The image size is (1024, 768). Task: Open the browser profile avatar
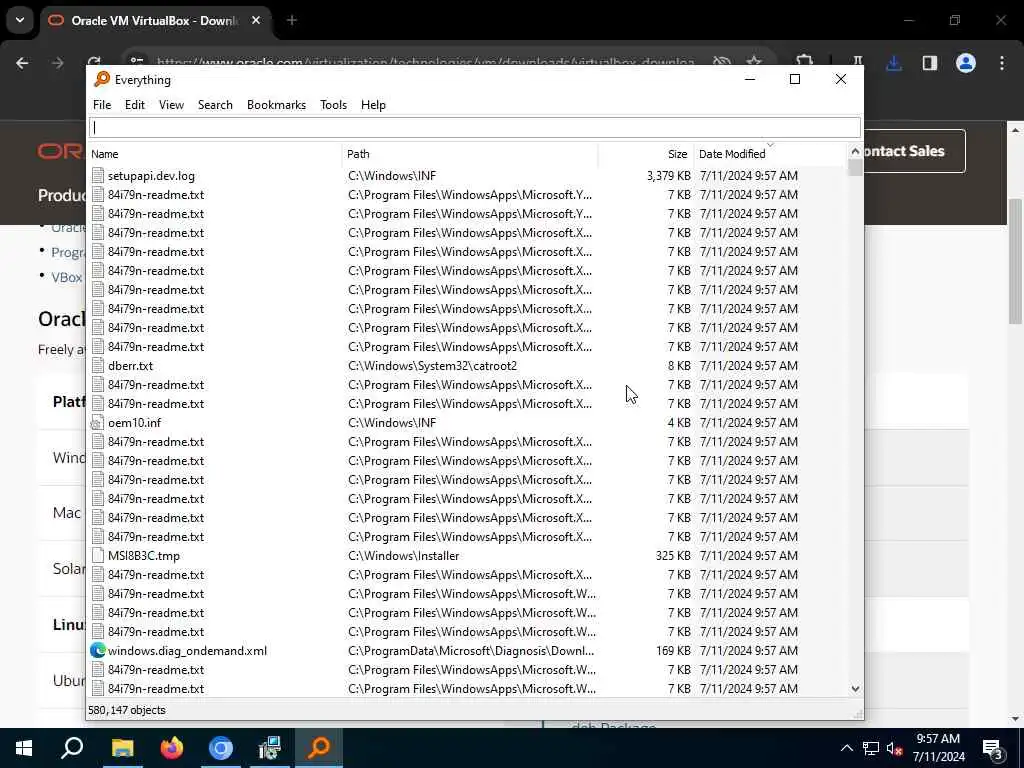tap(966, 63)
